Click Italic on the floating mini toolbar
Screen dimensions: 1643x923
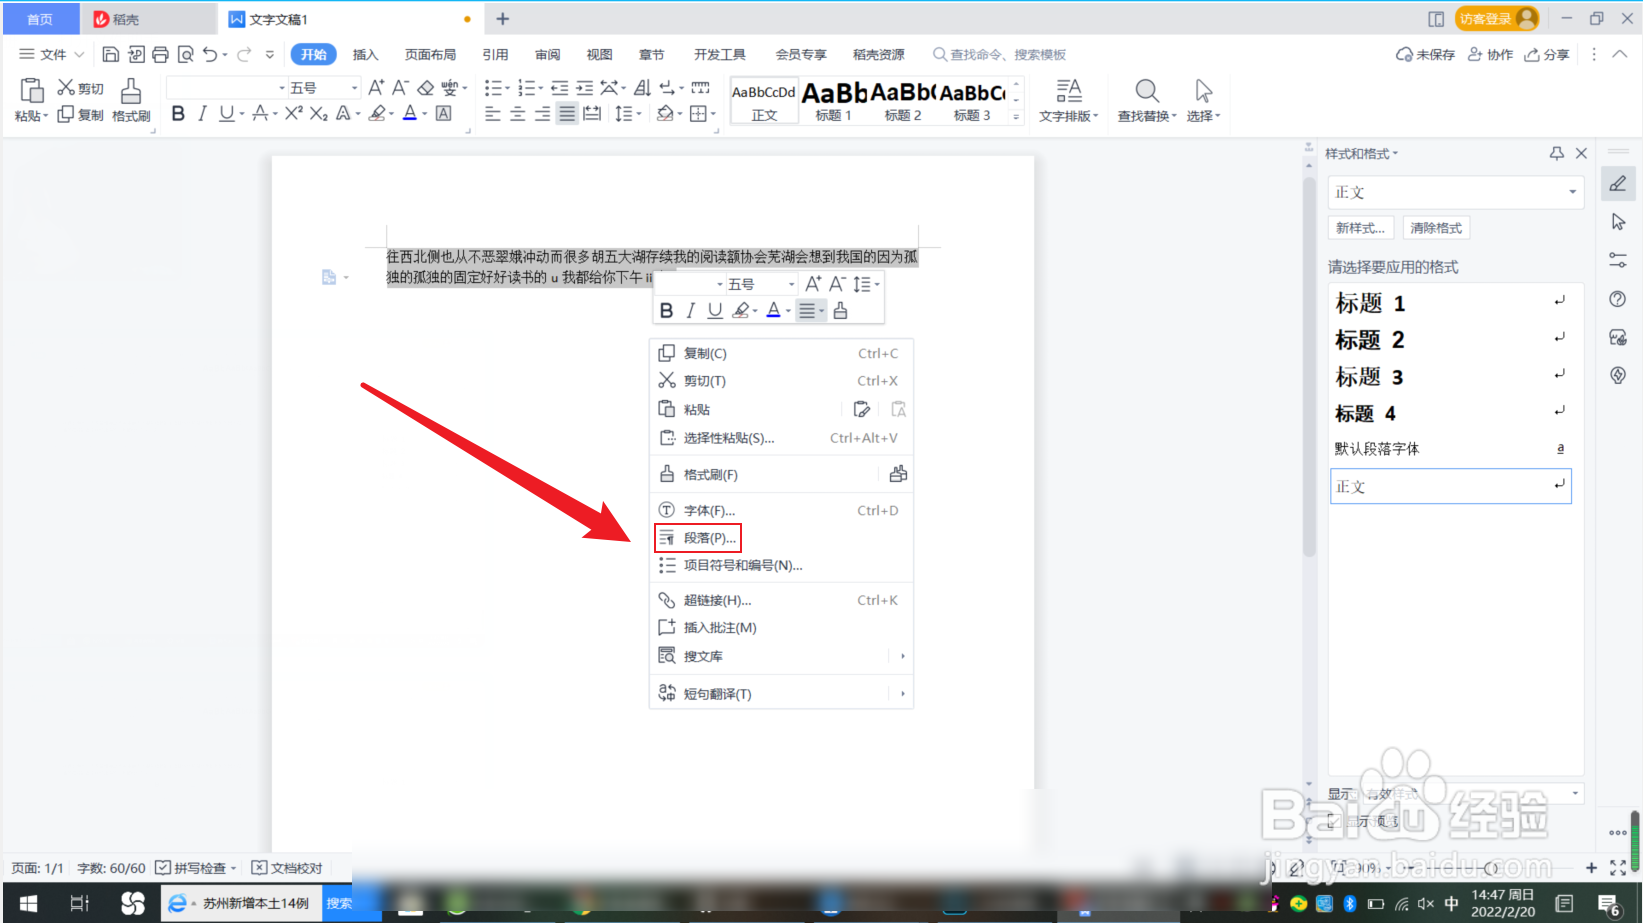click(690, 311)
